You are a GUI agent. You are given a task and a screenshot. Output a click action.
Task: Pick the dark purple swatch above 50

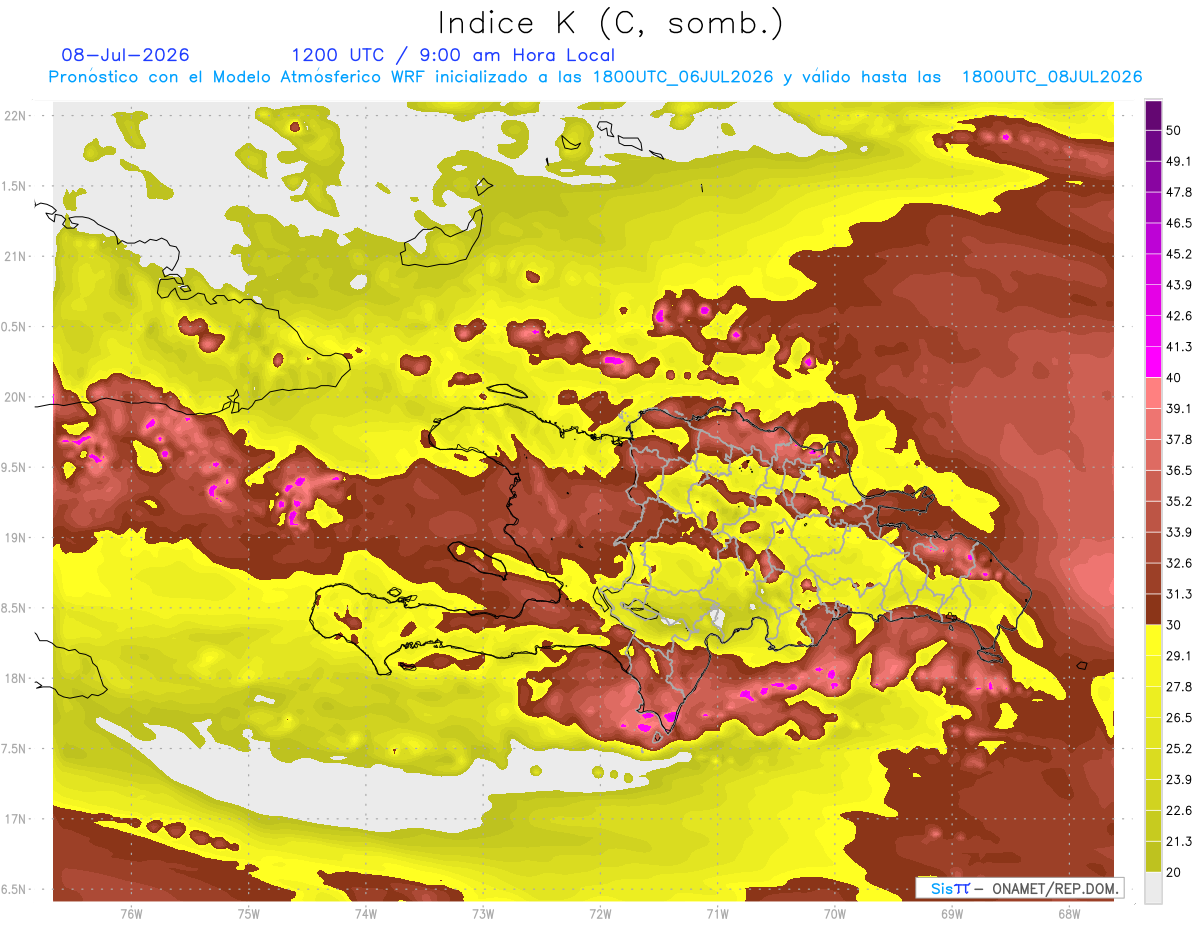click(x=1153, y=115)
